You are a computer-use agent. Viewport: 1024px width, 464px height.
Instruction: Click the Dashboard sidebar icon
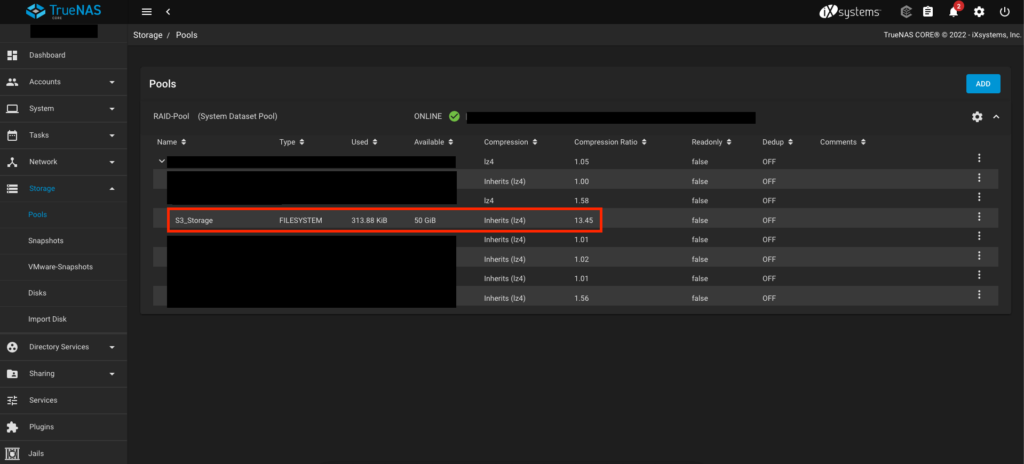click(x=12, y=56)
